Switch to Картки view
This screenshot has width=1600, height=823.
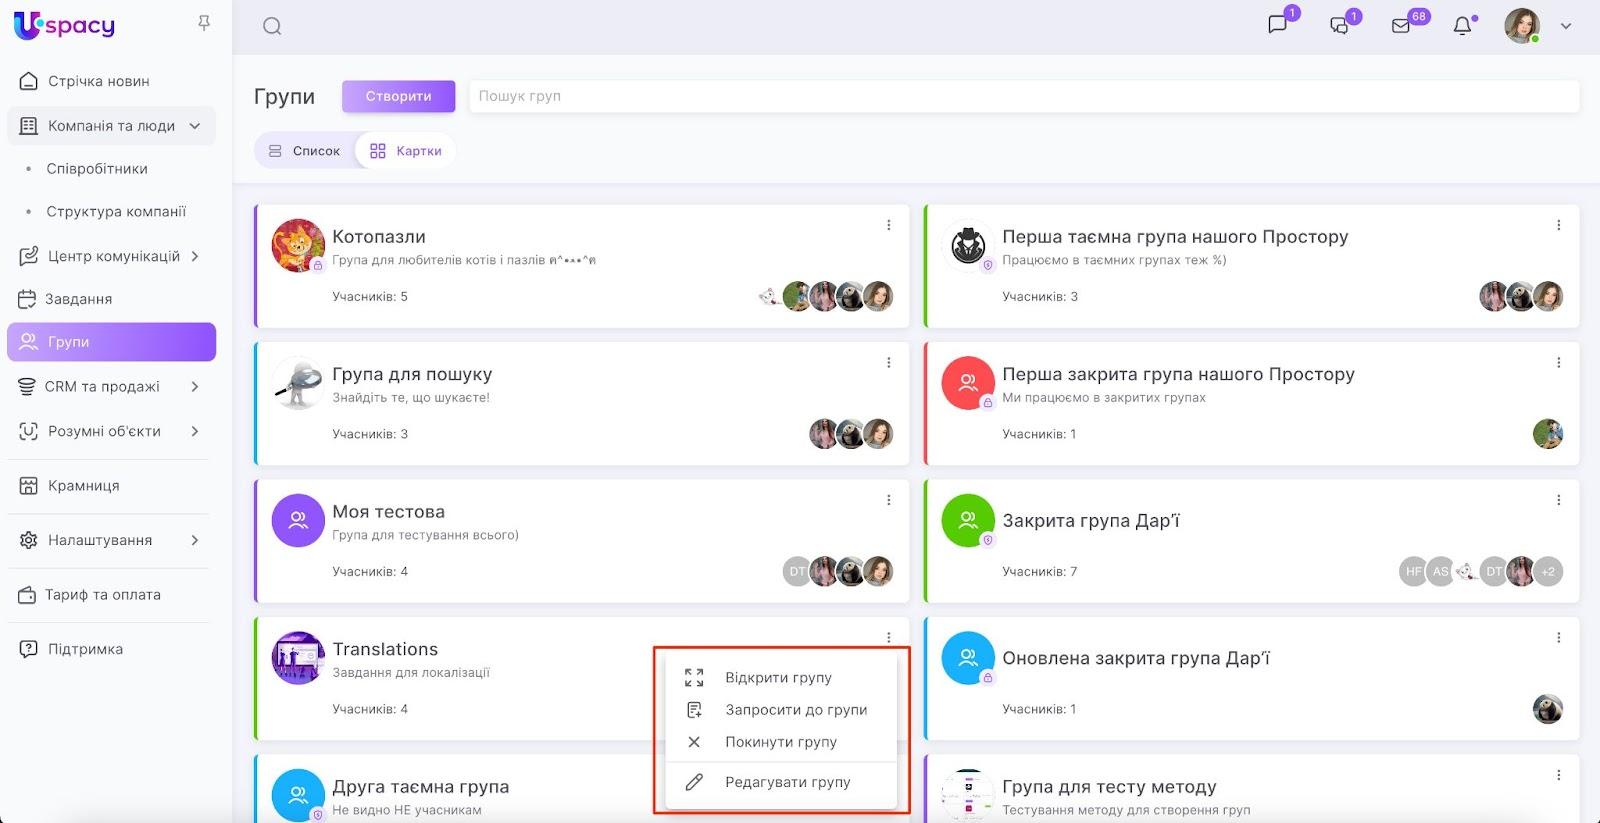[406, 151]
